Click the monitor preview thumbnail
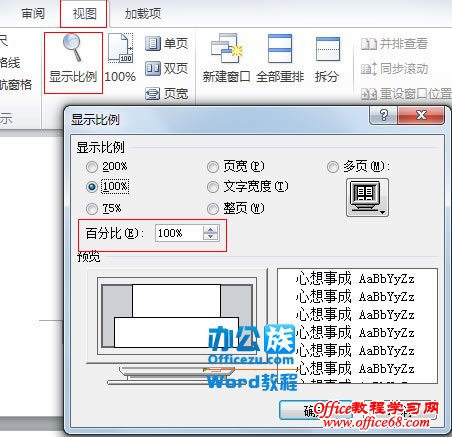 pyautogui.click(x=177, y=327)
